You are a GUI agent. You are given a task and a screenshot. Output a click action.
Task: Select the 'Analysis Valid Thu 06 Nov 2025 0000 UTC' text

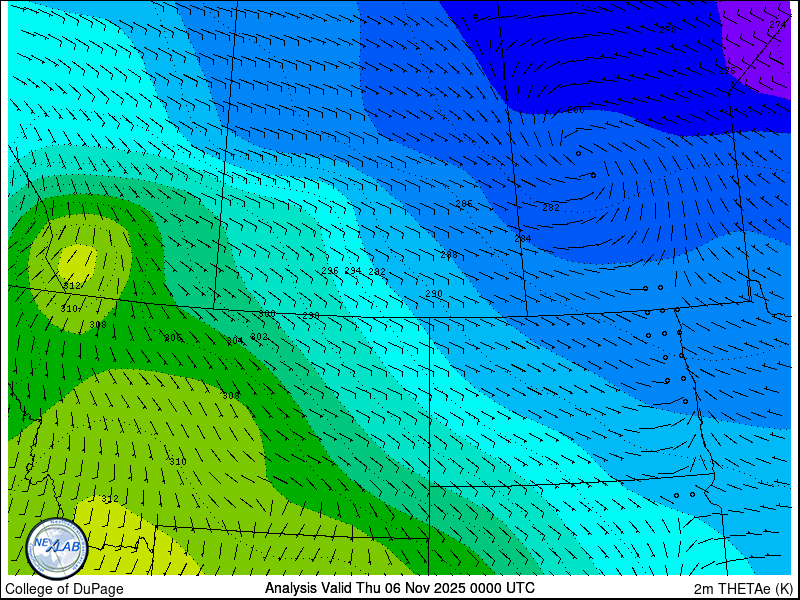pyautogui.click(x=399, y=588)
